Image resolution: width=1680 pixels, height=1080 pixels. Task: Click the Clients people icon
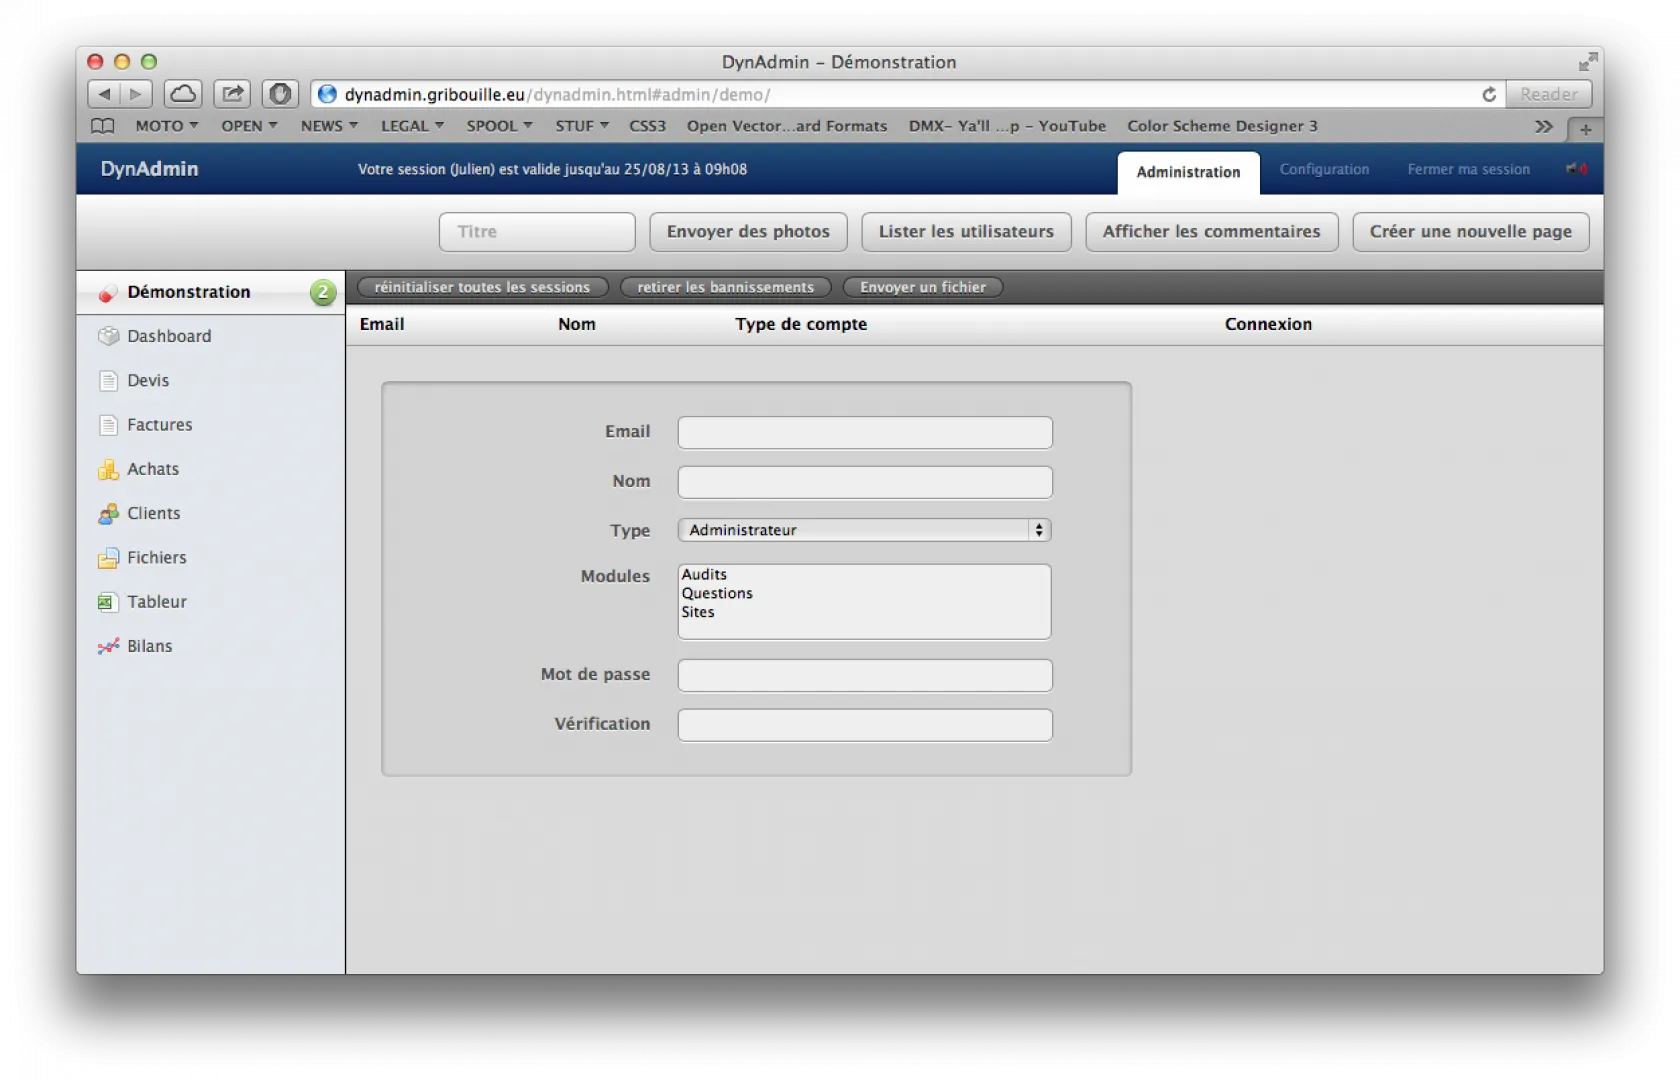(108, 514)
